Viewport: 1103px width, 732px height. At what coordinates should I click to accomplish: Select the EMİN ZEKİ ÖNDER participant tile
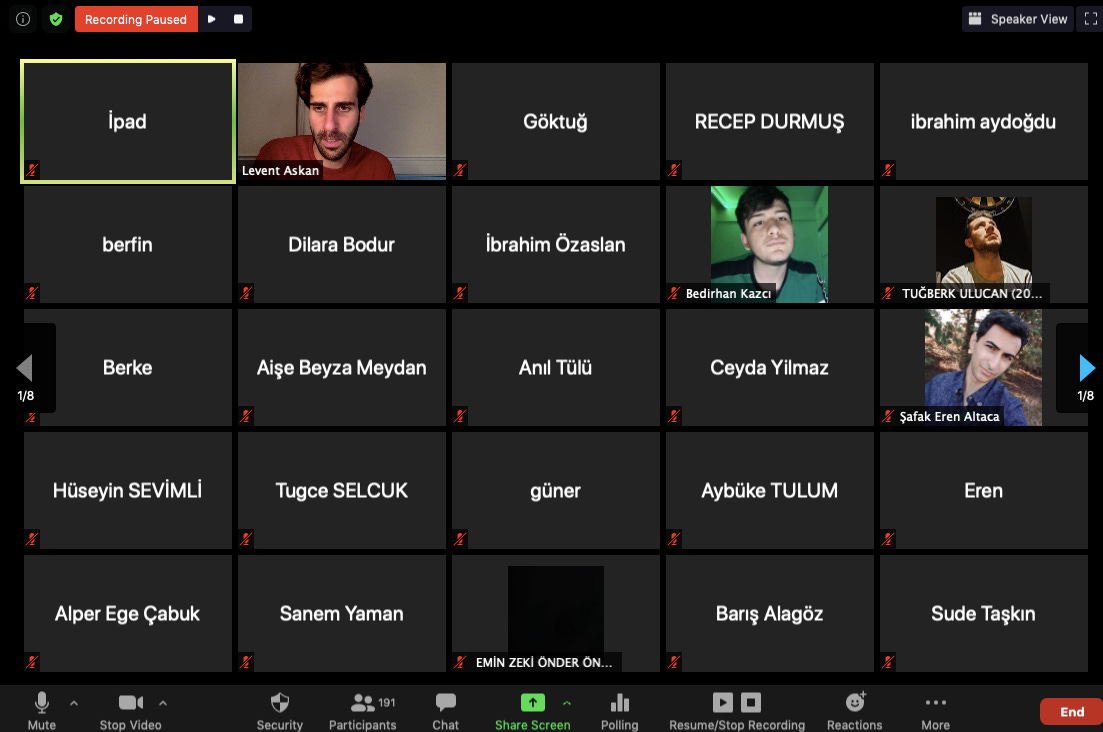556,614
